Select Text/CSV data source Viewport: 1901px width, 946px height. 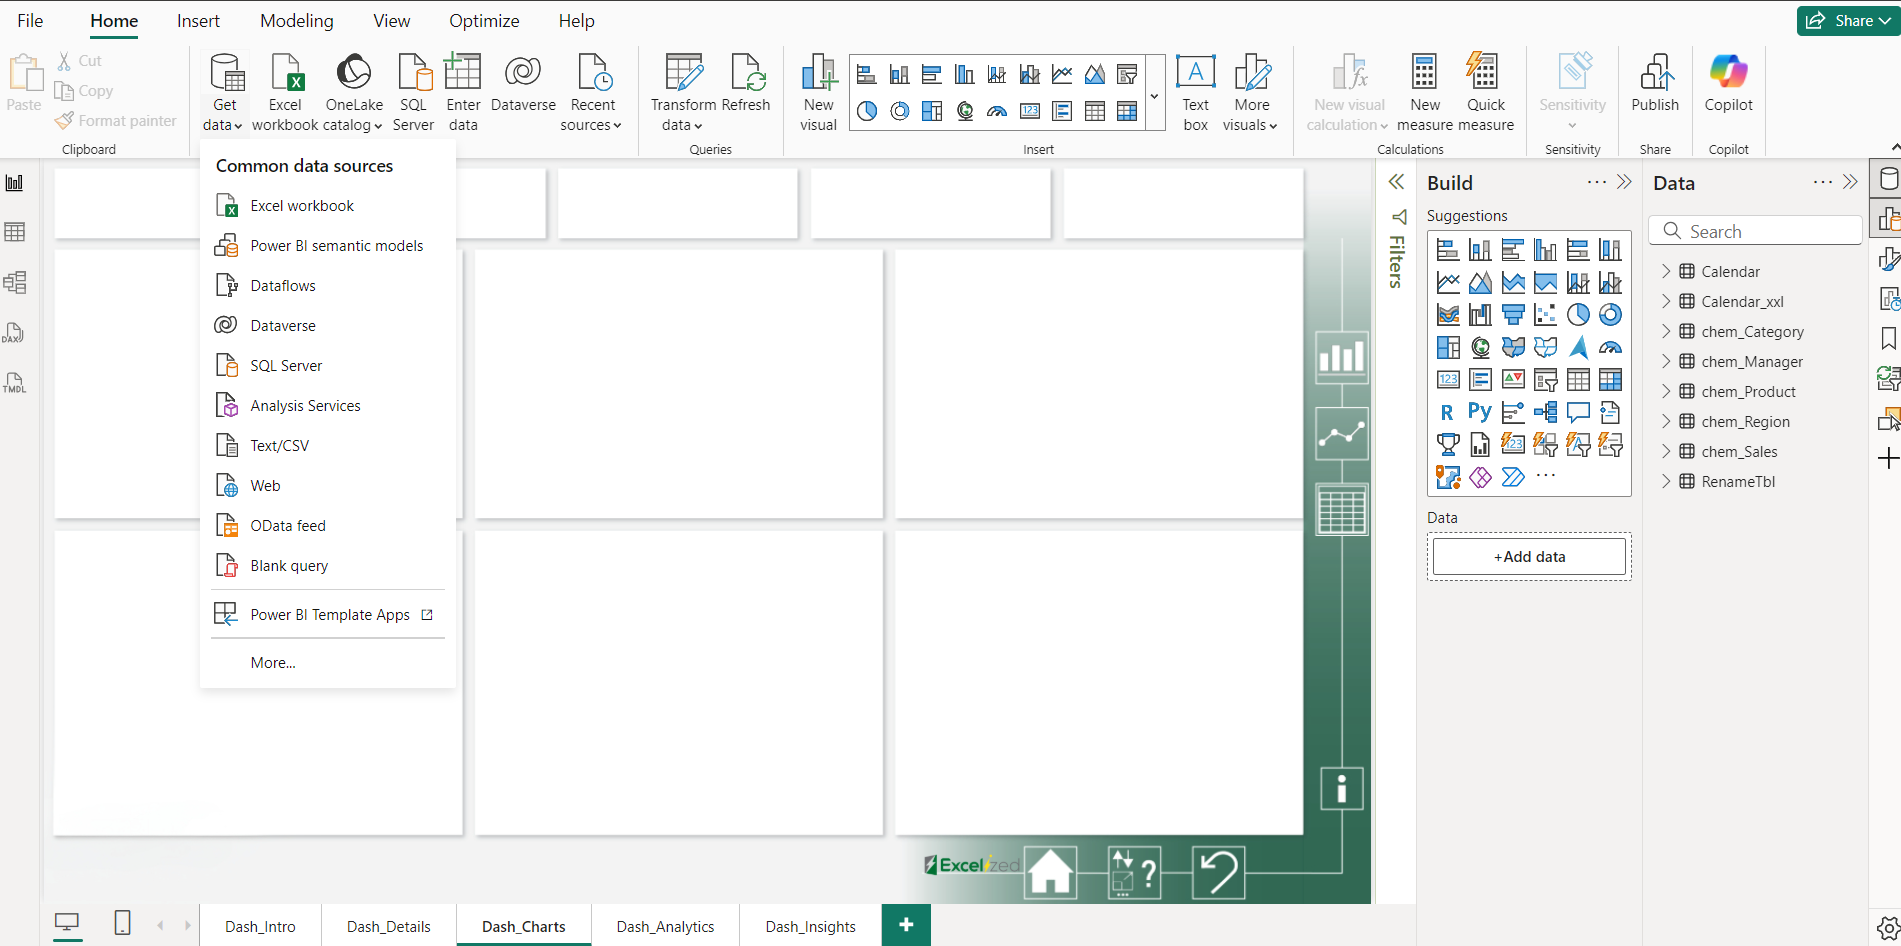[x=328, y=446]
